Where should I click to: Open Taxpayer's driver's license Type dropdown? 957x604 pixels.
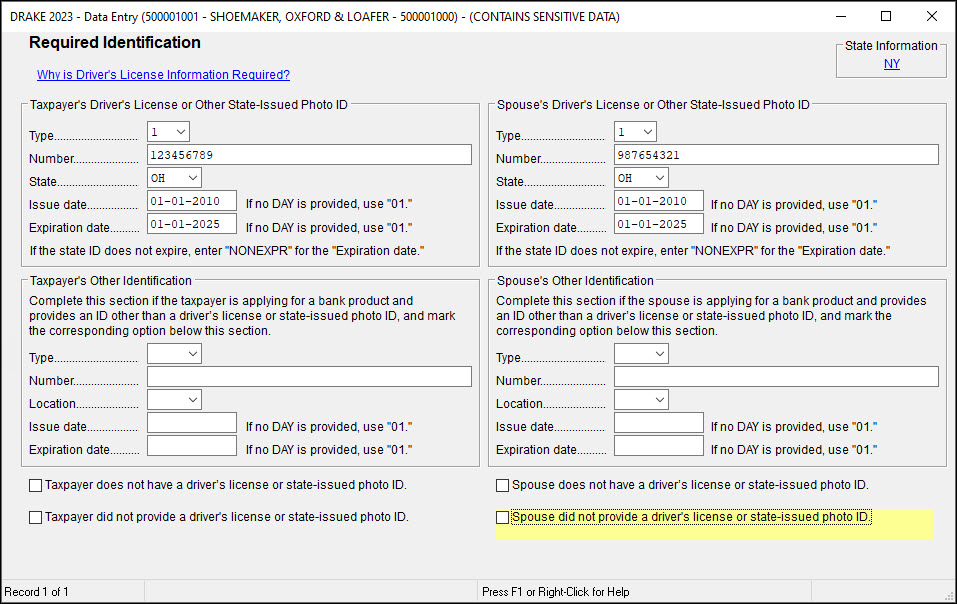[168, 132]
